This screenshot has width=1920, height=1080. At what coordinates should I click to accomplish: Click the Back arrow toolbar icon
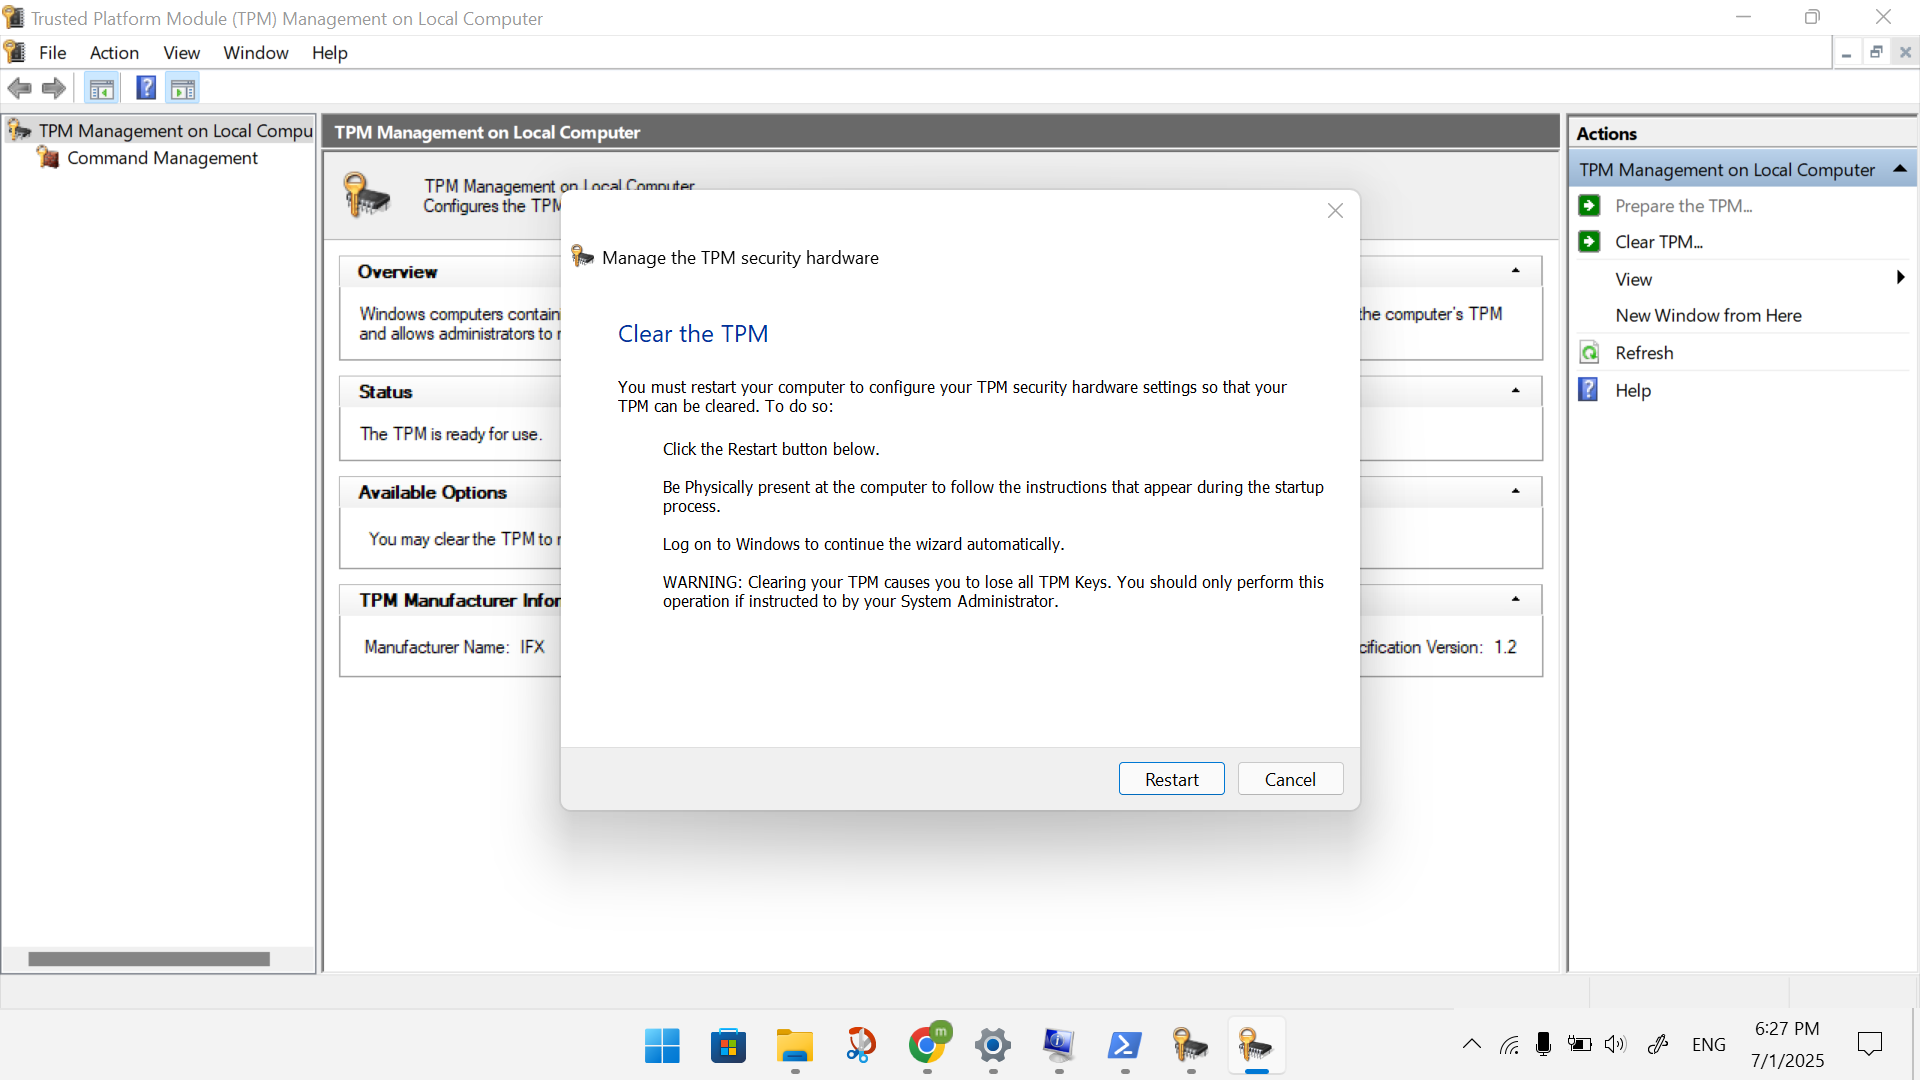[19, 88]
